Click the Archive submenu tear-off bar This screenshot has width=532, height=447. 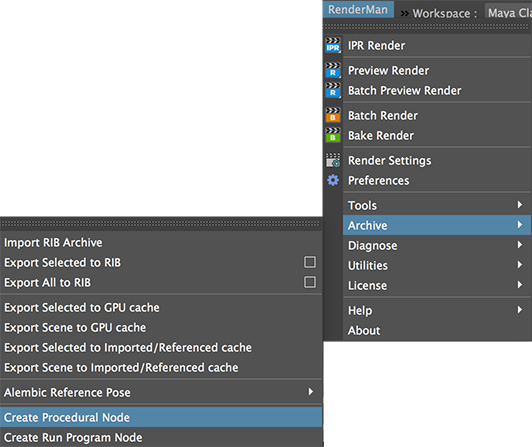pyautogui.click(x=160, y=224)
